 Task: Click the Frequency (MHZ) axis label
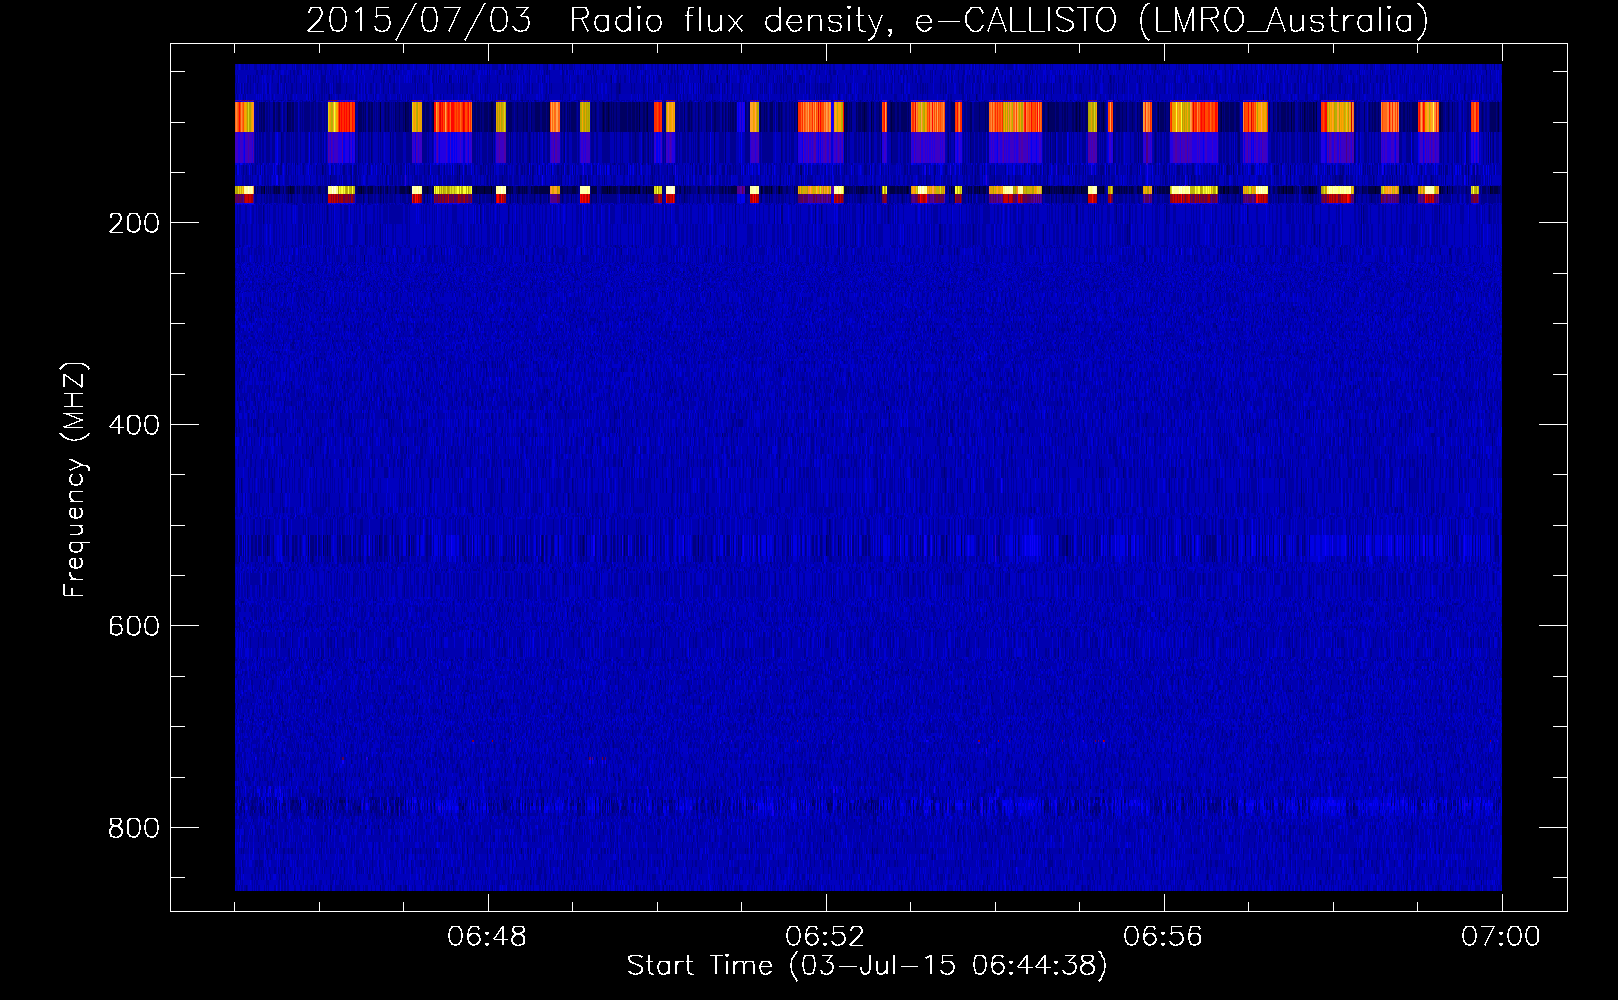tap(75, 479)
